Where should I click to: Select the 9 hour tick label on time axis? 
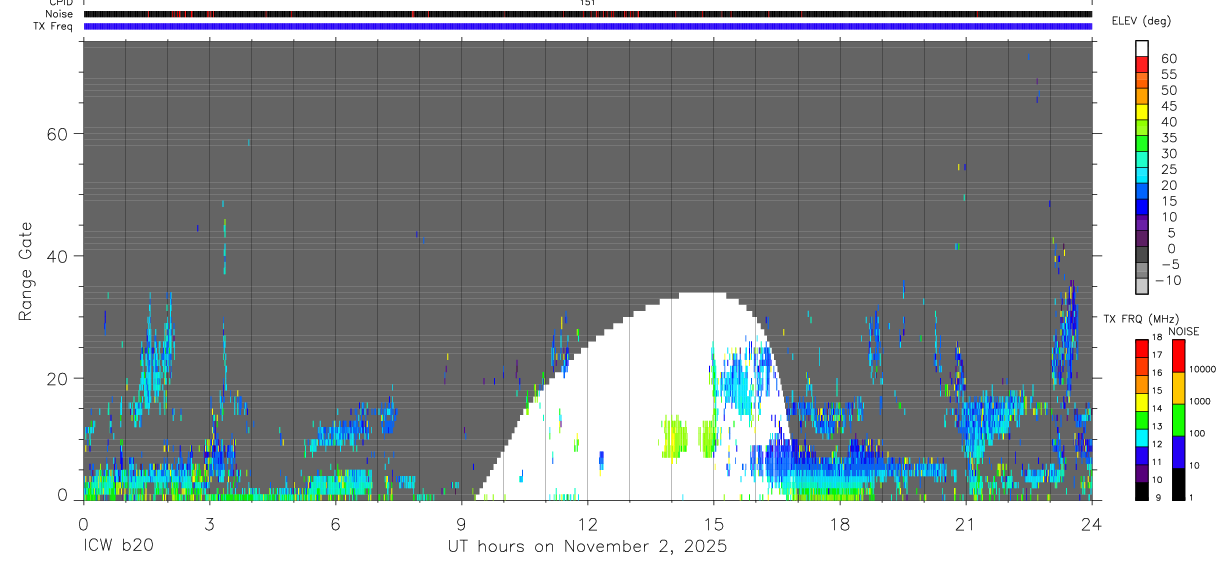[461, 523]
